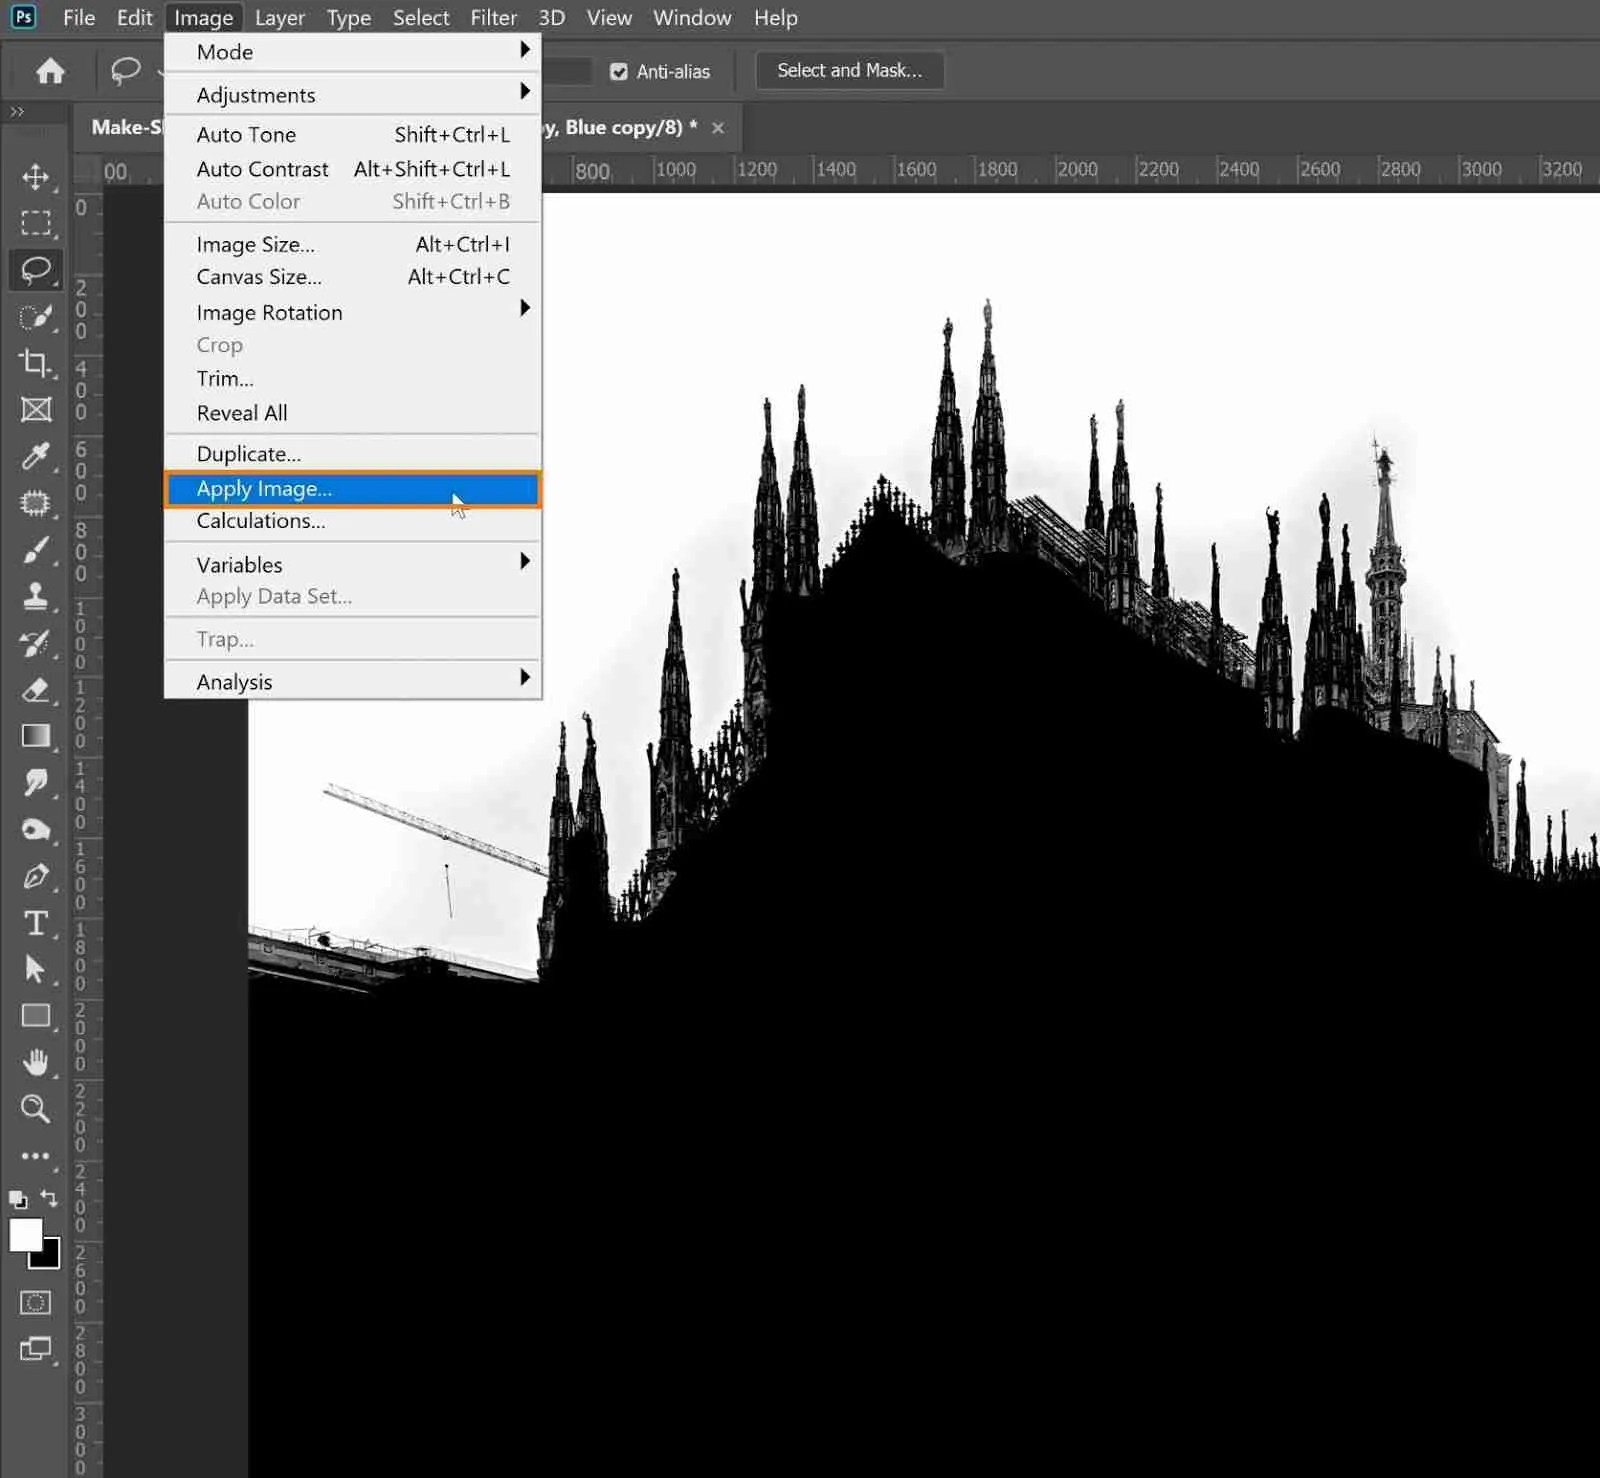Disable the Anti-alias checkbox
Viewport: 1600px width, 1478px height.
pos(620,71)
